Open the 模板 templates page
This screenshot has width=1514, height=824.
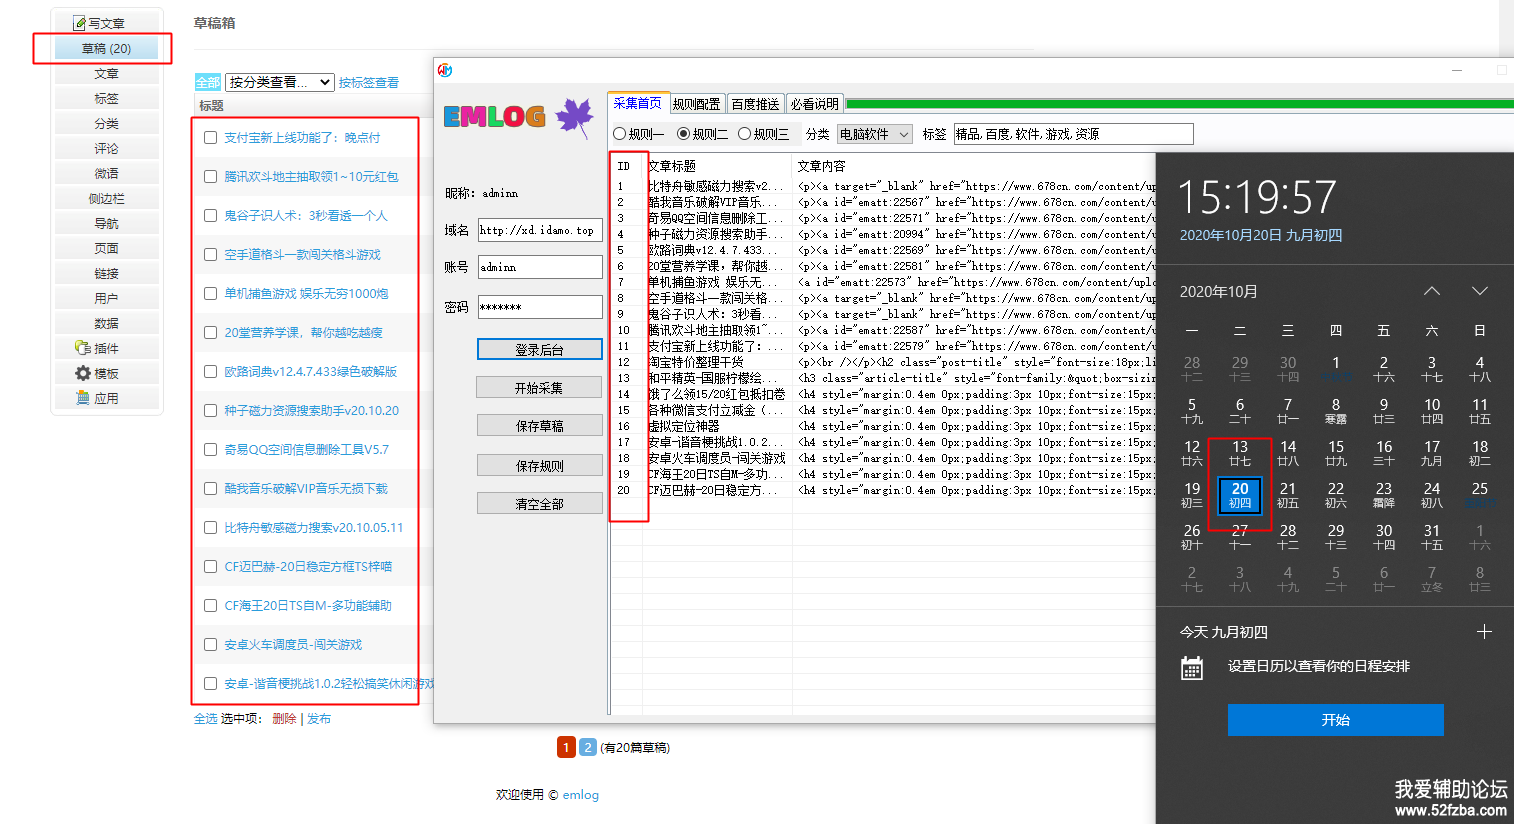click(x=106, y=373)
